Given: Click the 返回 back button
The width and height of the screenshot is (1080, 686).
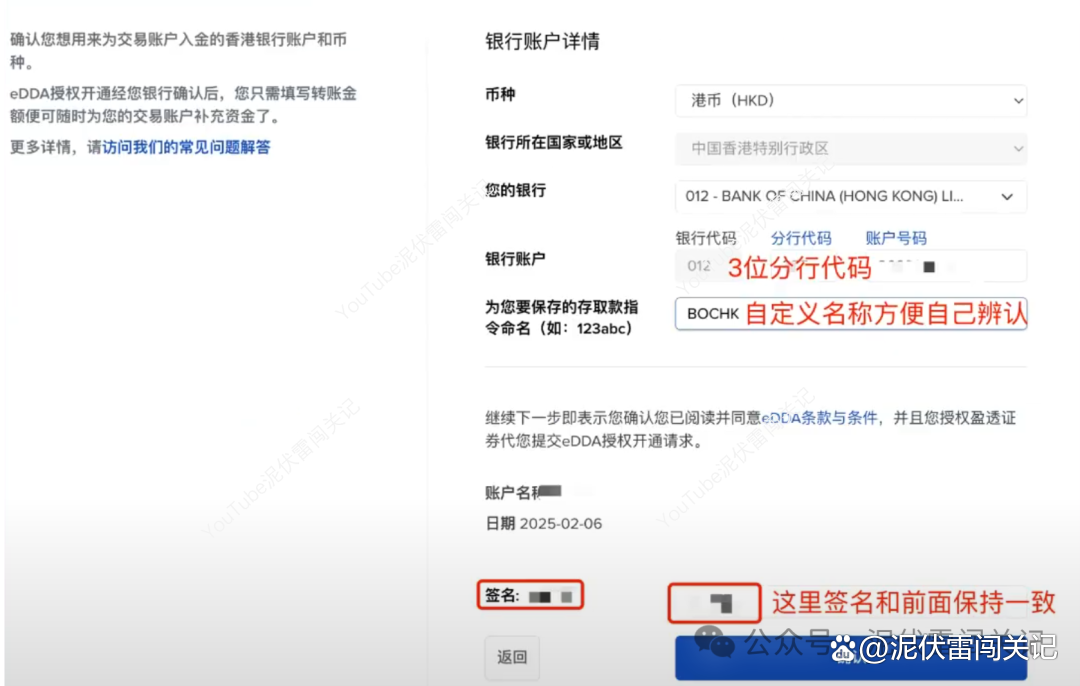Looking at the screenshot, I should click(512, 658).
